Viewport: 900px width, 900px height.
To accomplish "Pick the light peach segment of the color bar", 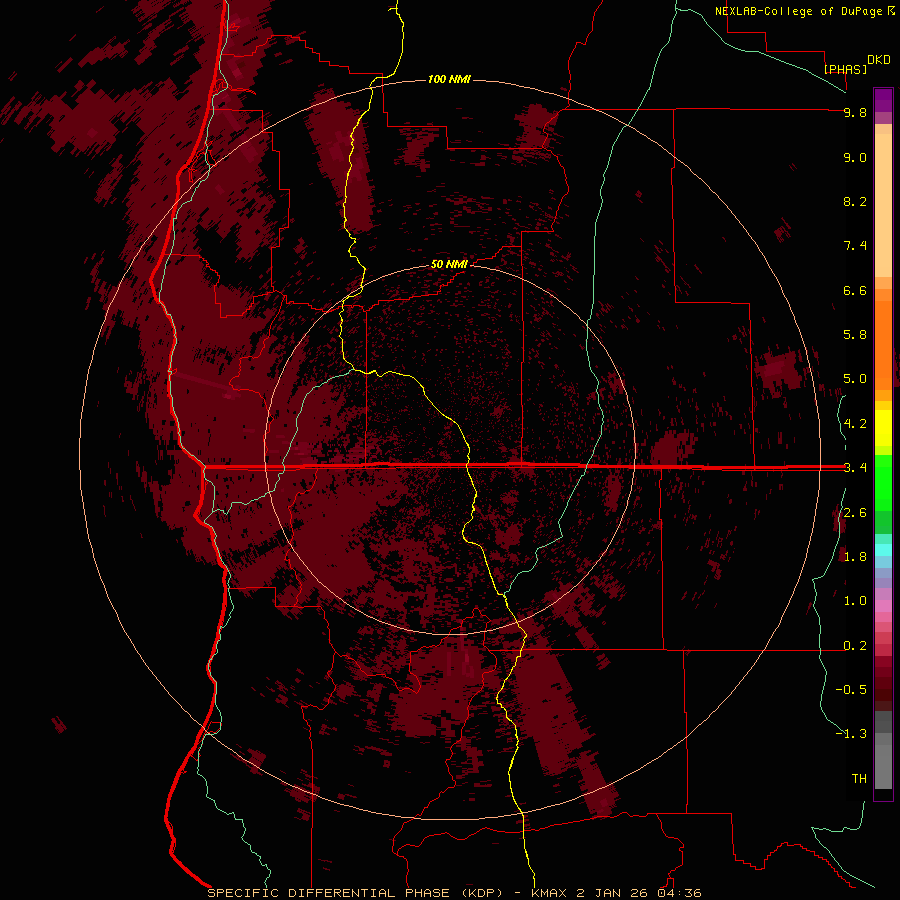I will pyautogui.click(x=883, y=205).
